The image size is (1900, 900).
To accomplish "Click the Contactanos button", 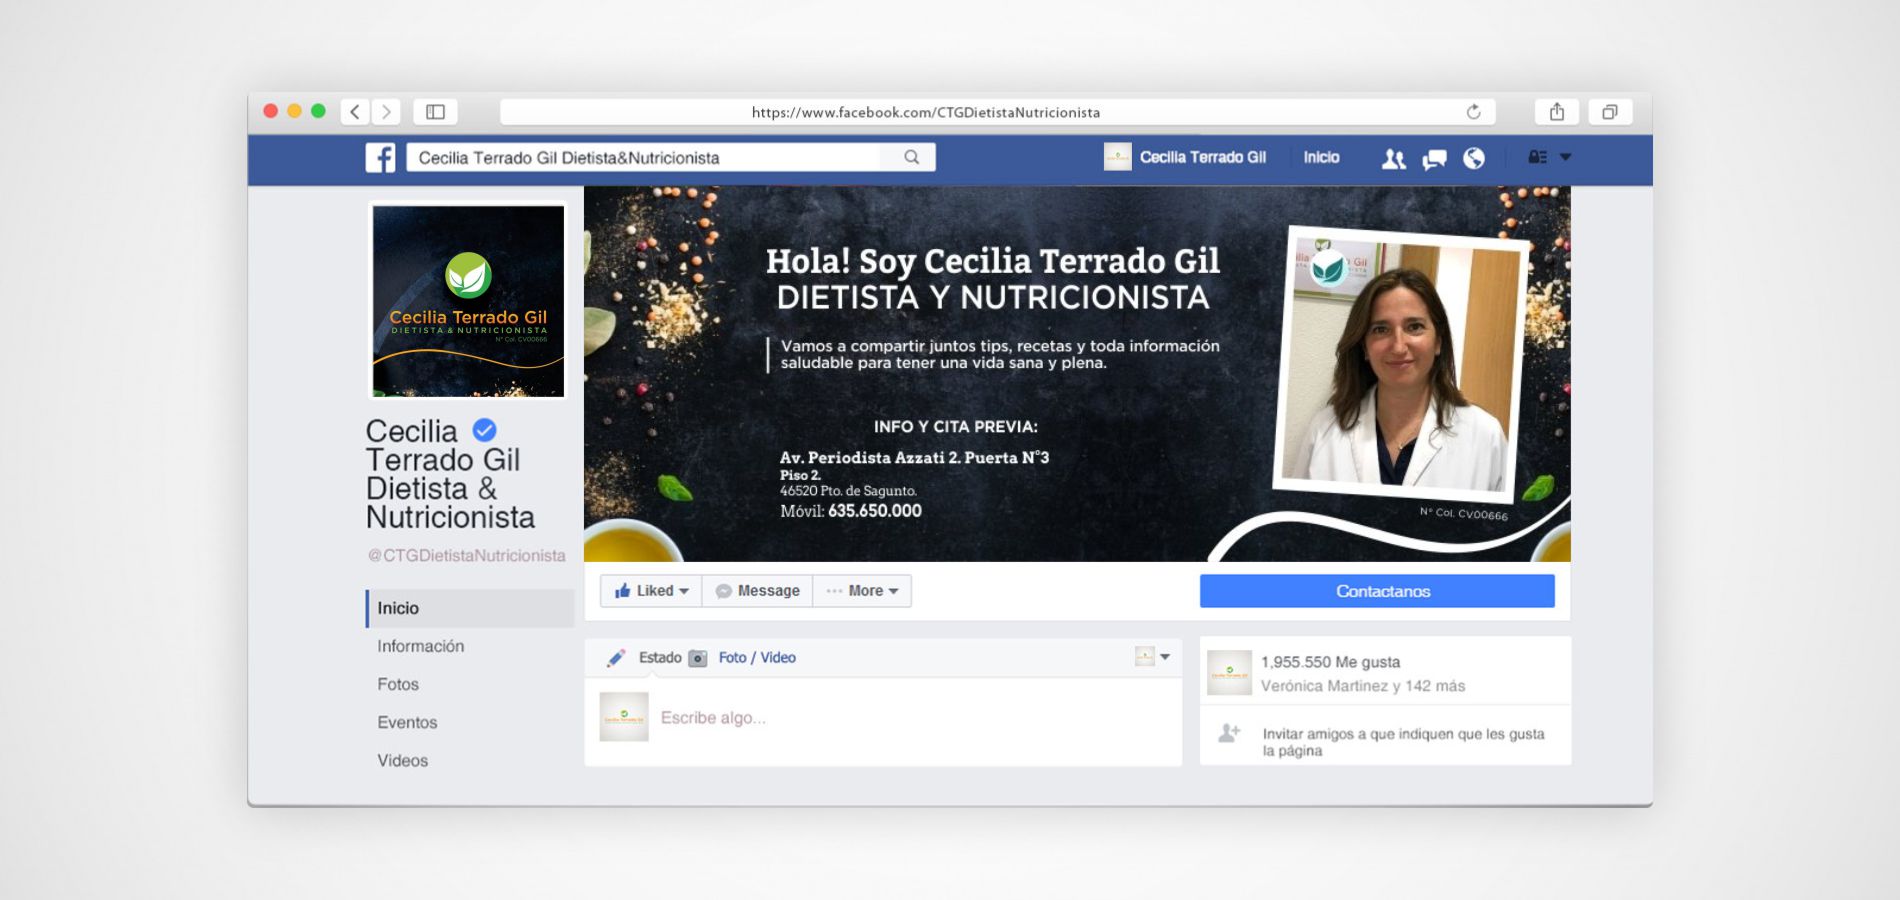I will [1377, 591].
